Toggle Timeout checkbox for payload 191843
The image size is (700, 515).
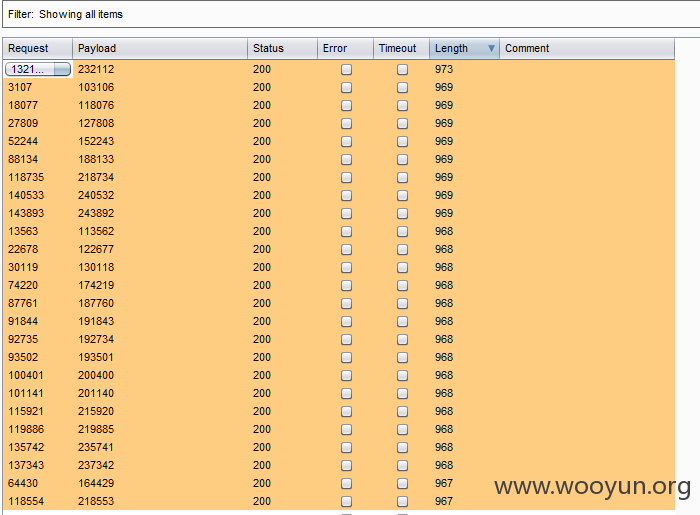pos(402,321)
